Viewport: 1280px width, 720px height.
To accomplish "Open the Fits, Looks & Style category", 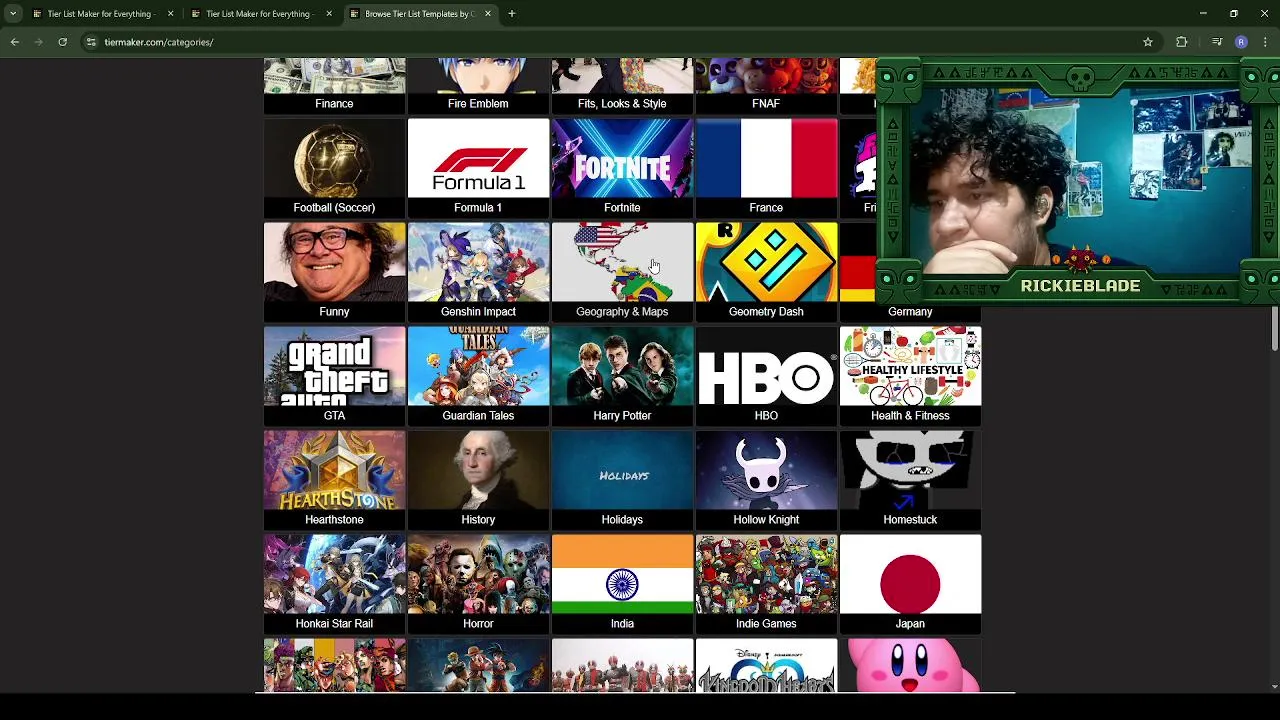I will tap(622, 86).
